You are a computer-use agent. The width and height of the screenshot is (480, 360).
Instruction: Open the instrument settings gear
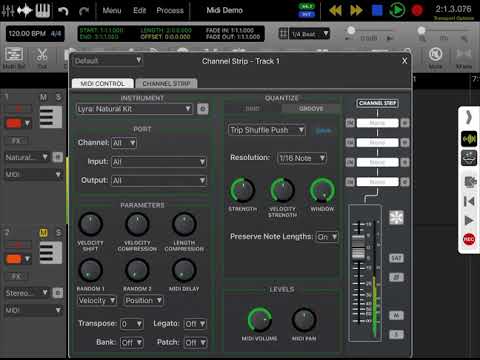pos(203,109)
